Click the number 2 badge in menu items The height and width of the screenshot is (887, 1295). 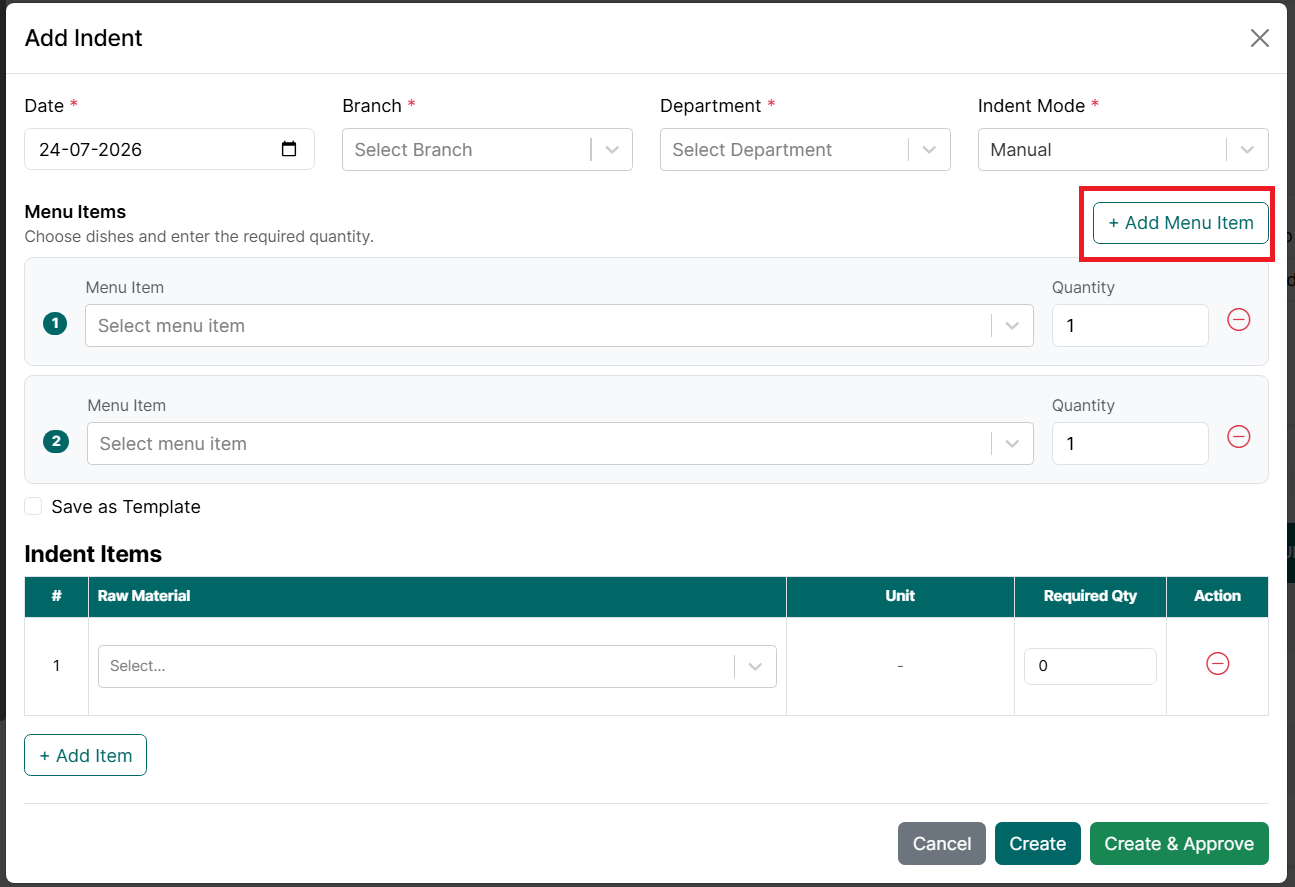click(56, 441)
